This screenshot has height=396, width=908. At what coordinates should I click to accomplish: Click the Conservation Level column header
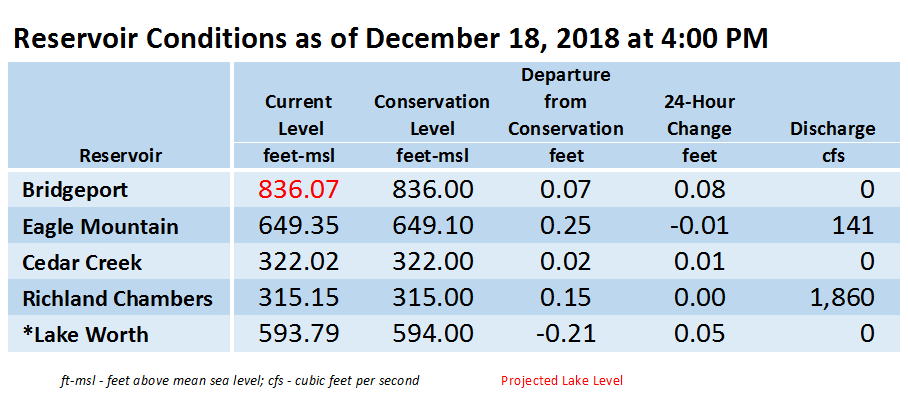432,115
